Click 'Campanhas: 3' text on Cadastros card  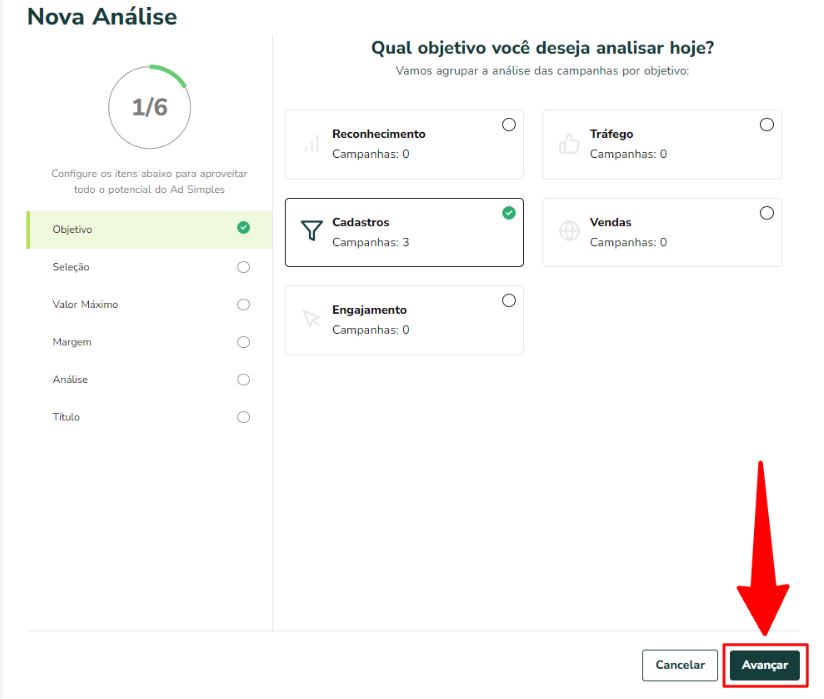point(370,242)
